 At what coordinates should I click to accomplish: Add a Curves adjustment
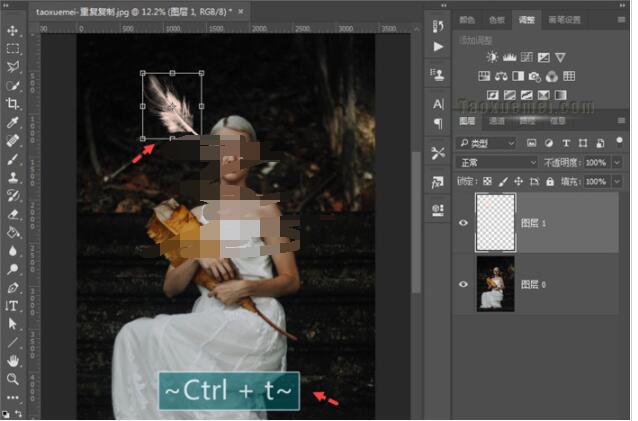click(527, 57)
